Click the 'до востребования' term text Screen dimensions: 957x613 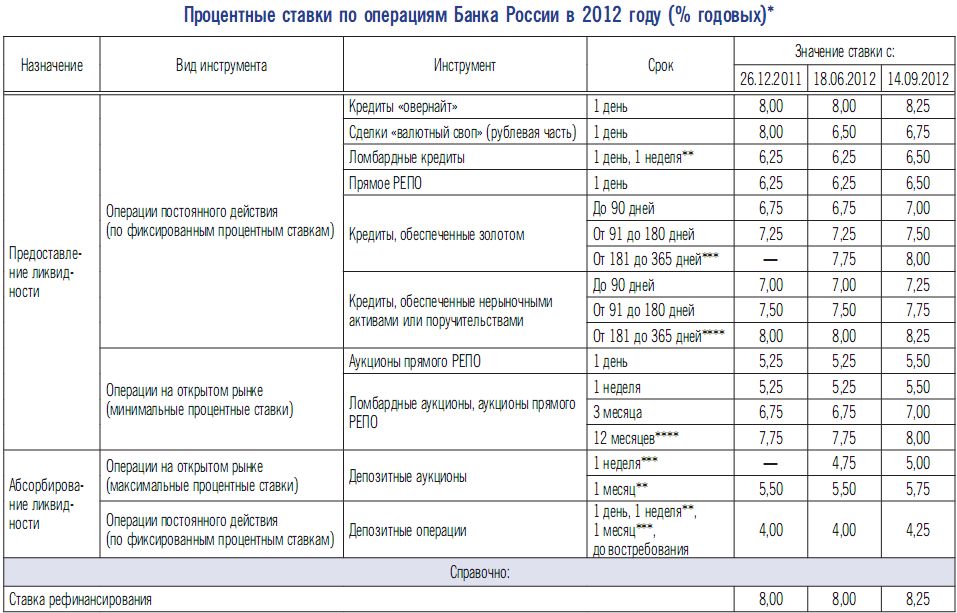point(641,550)
